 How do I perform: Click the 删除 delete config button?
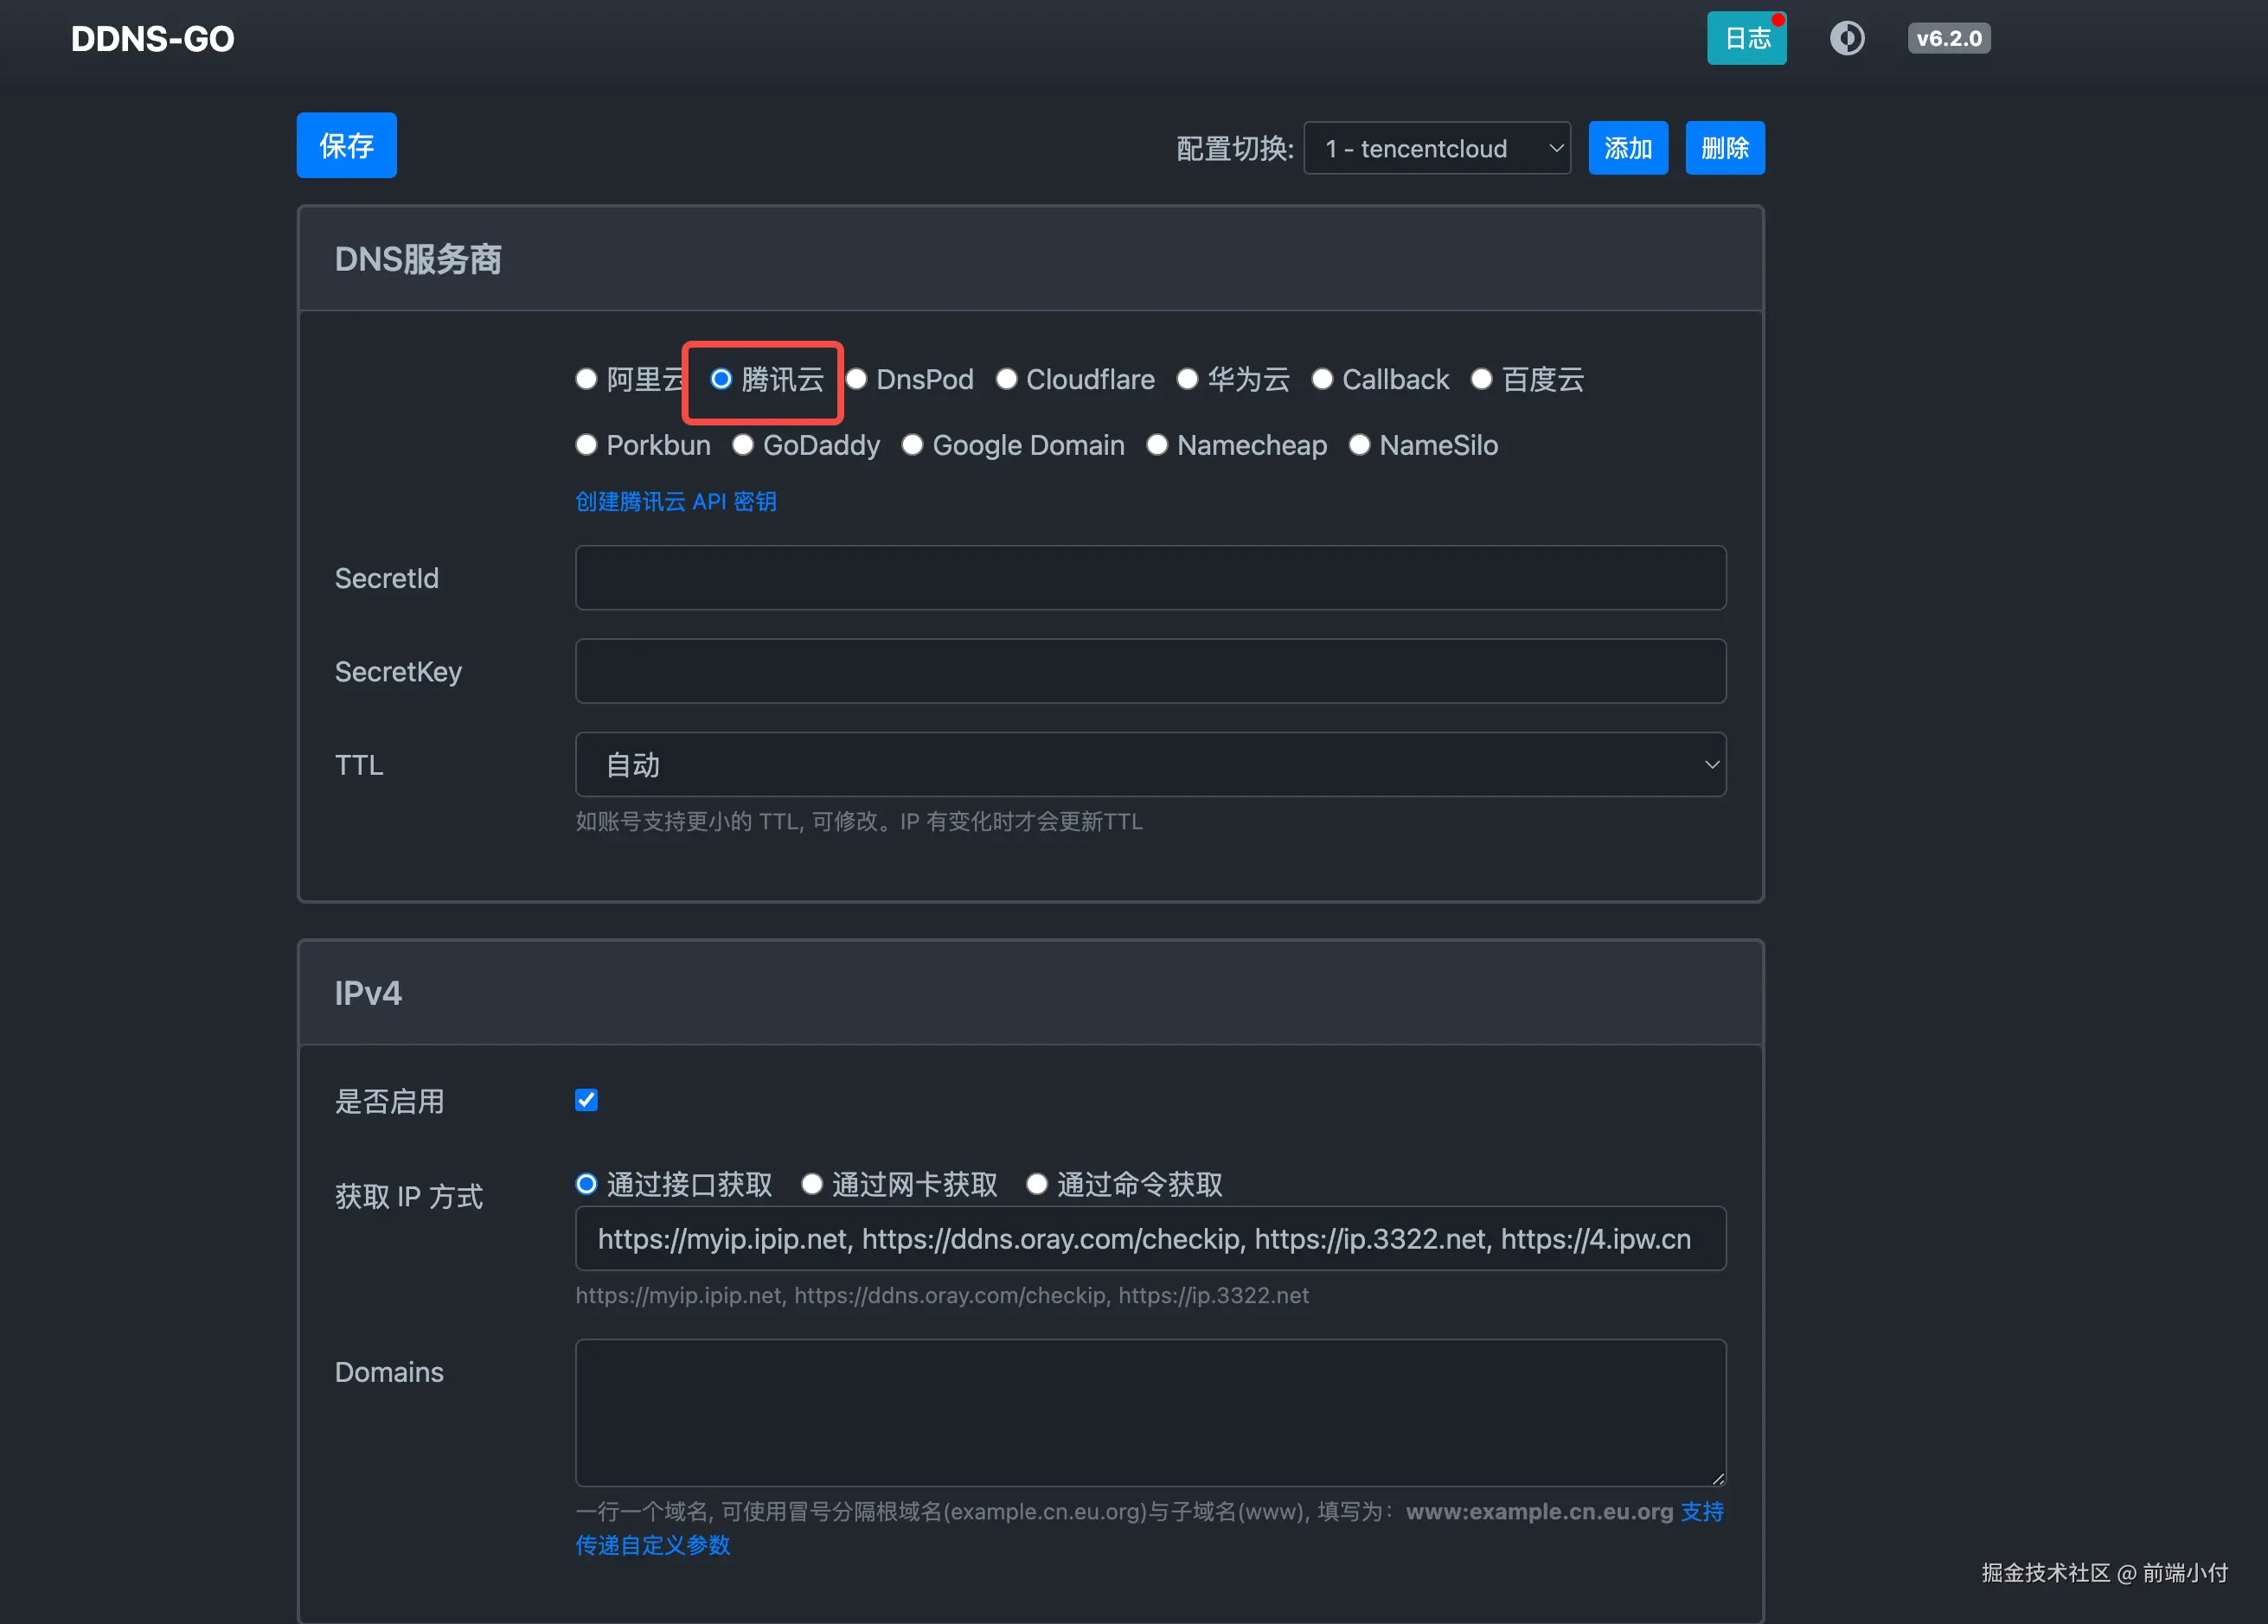(1724, 148)
